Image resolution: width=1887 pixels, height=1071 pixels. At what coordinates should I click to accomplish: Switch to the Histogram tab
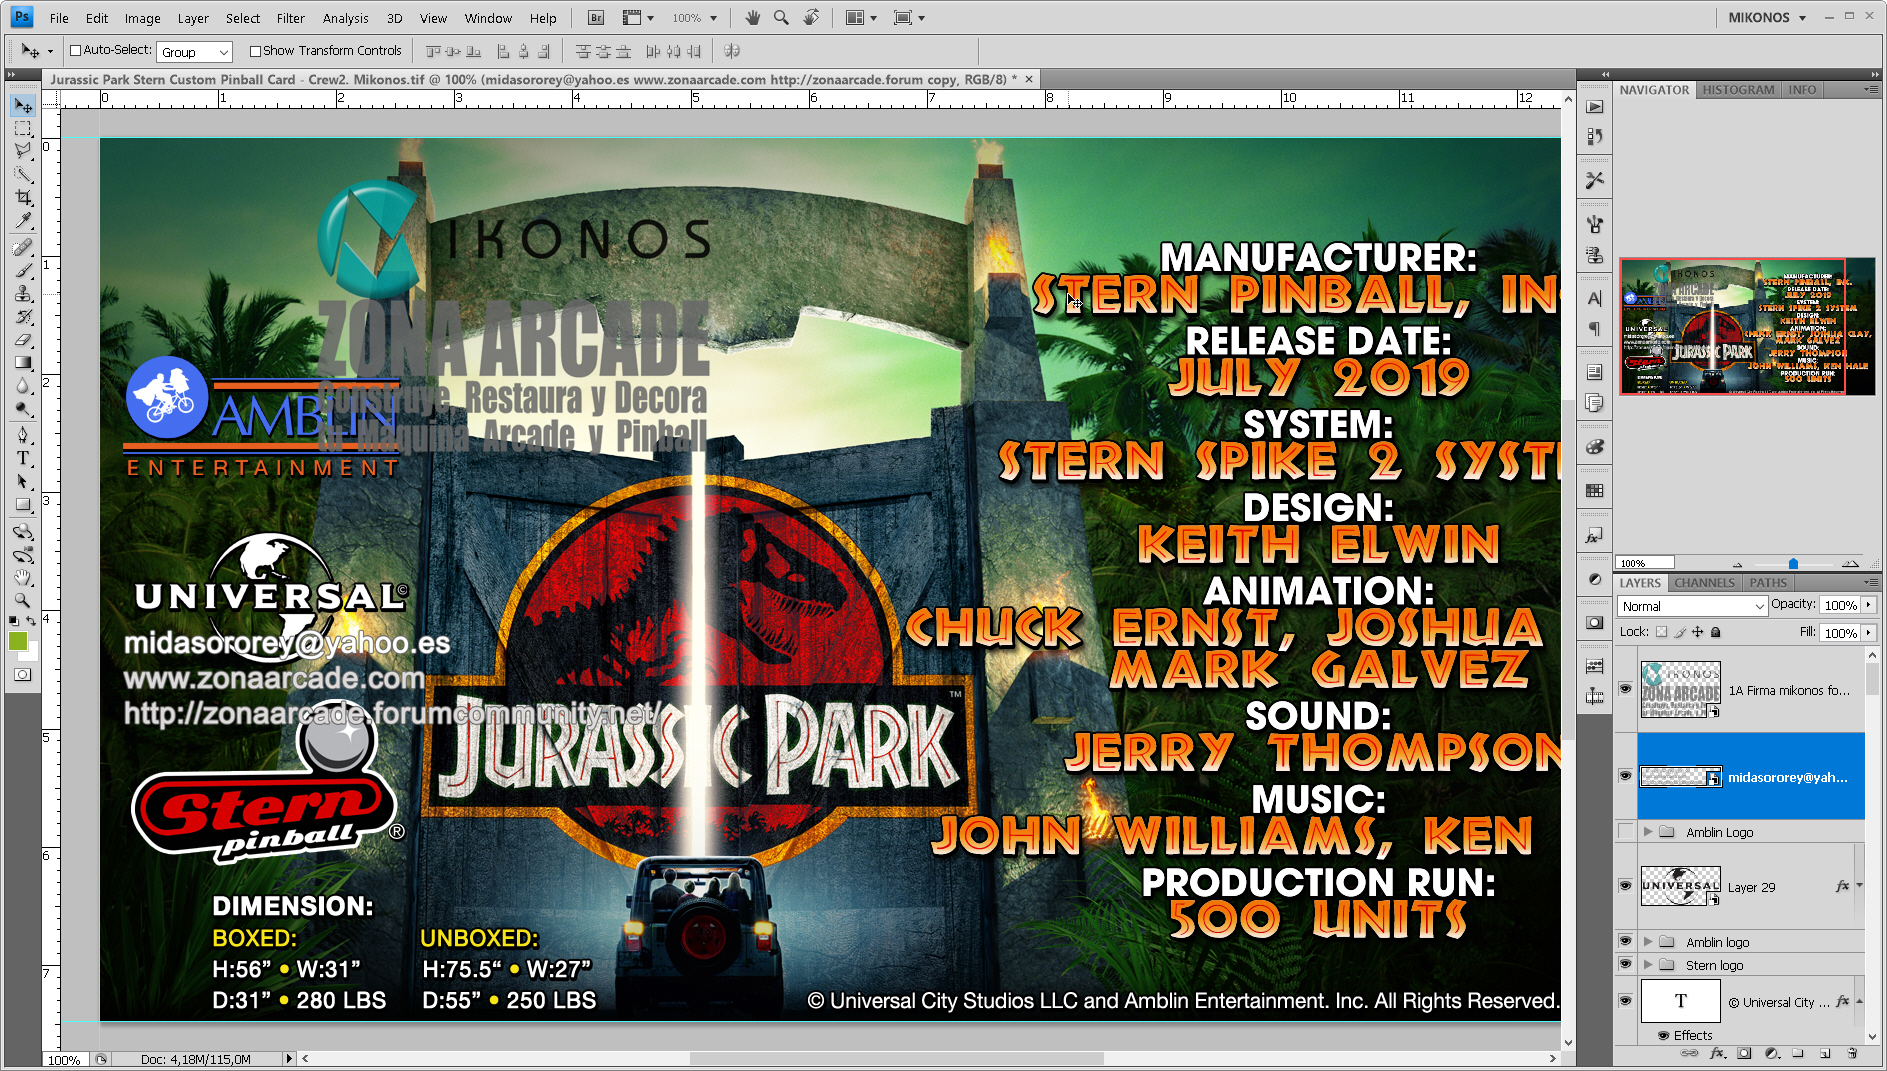pos(1739,90)
